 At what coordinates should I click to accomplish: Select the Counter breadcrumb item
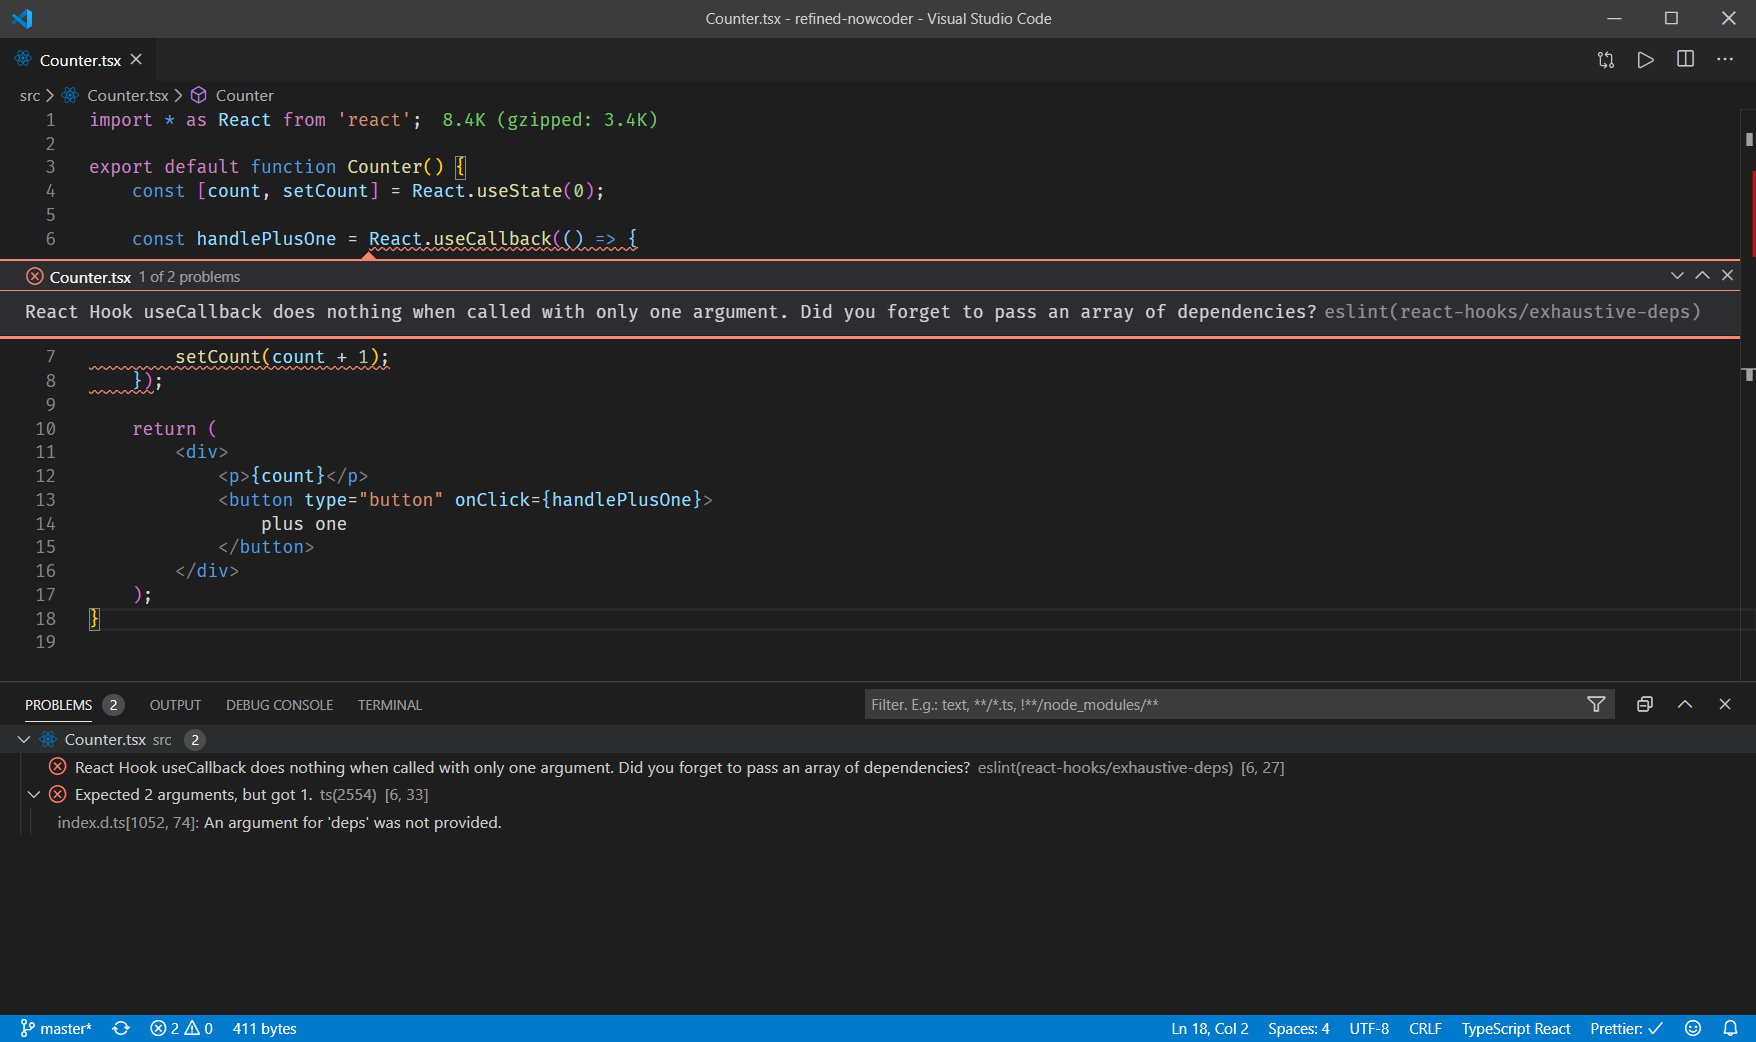[245, 95]
